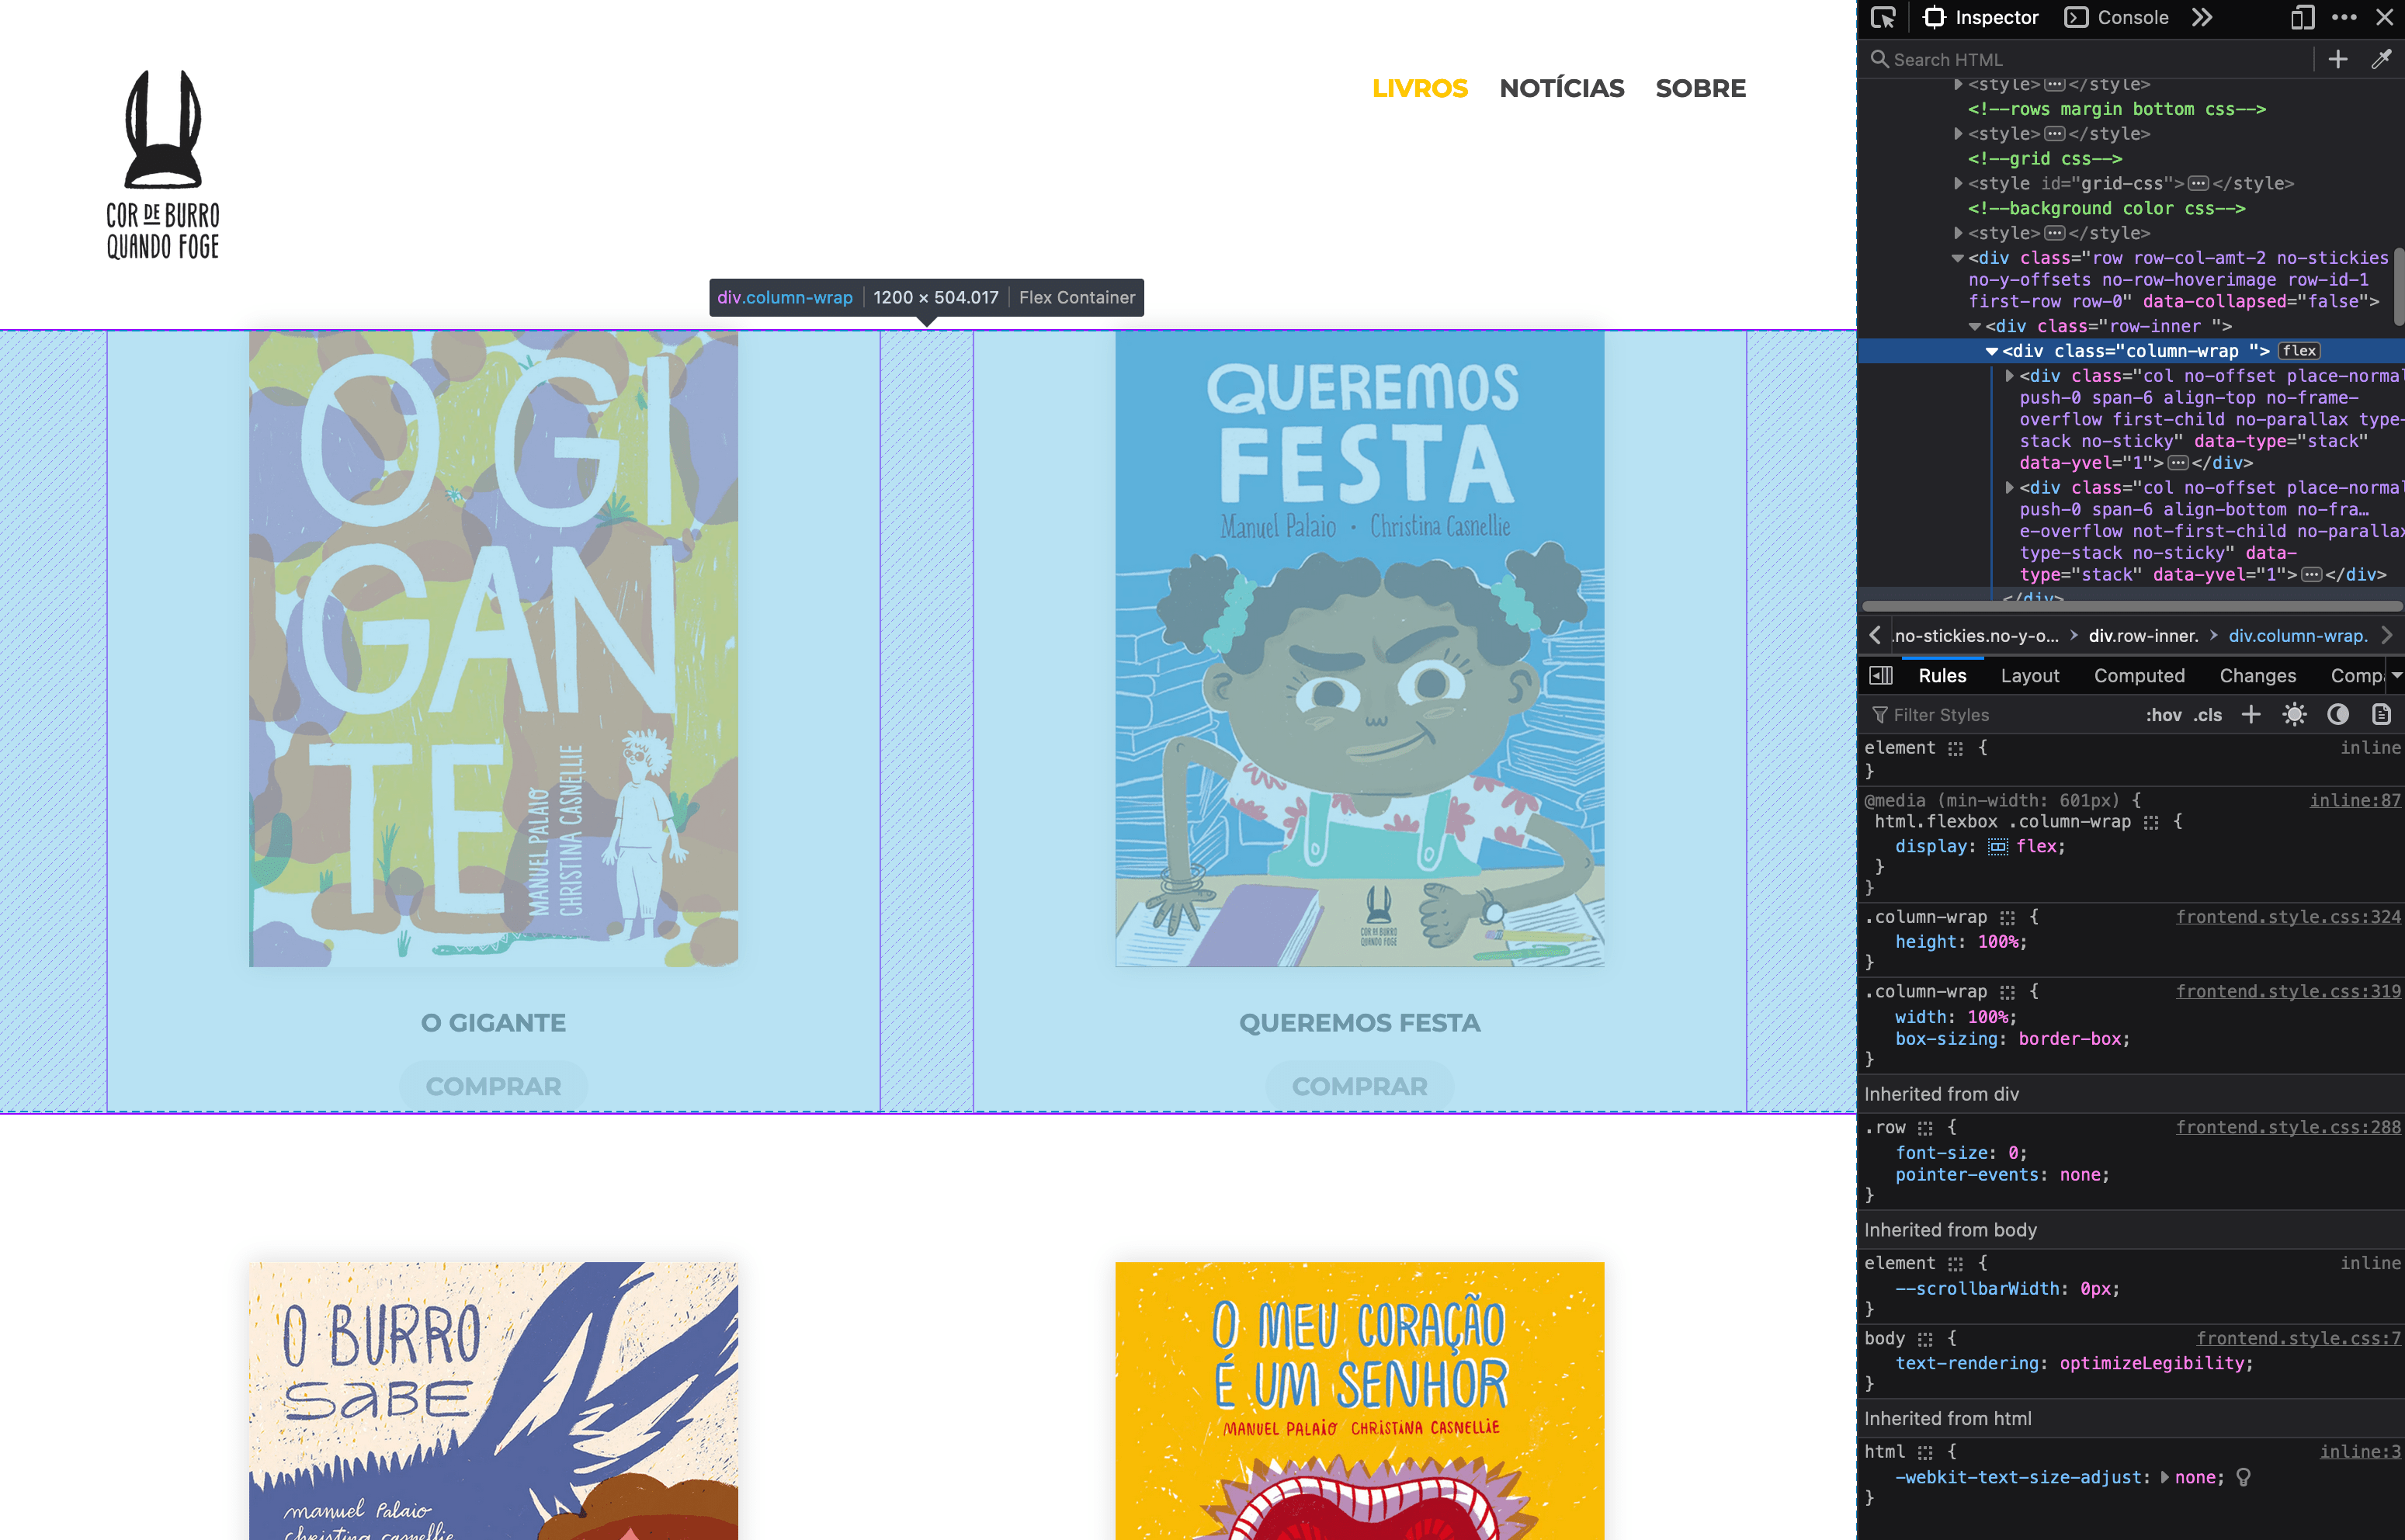Toggle the three-pane inspector sidebar icon

click(1881, 675)
